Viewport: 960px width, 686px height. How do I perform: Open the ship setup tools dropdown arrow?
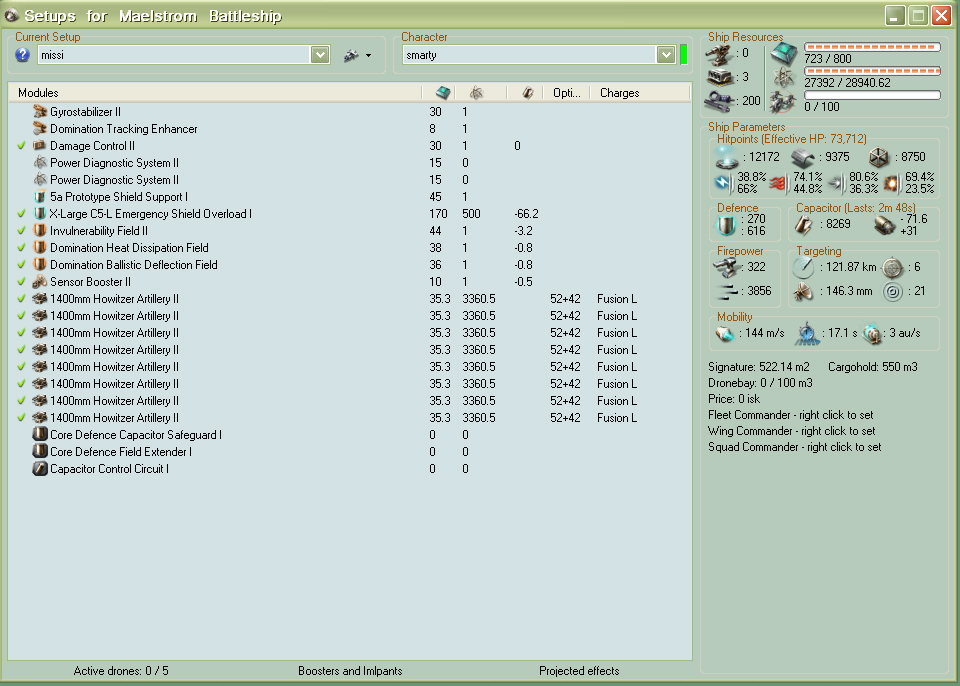(368, 56)
